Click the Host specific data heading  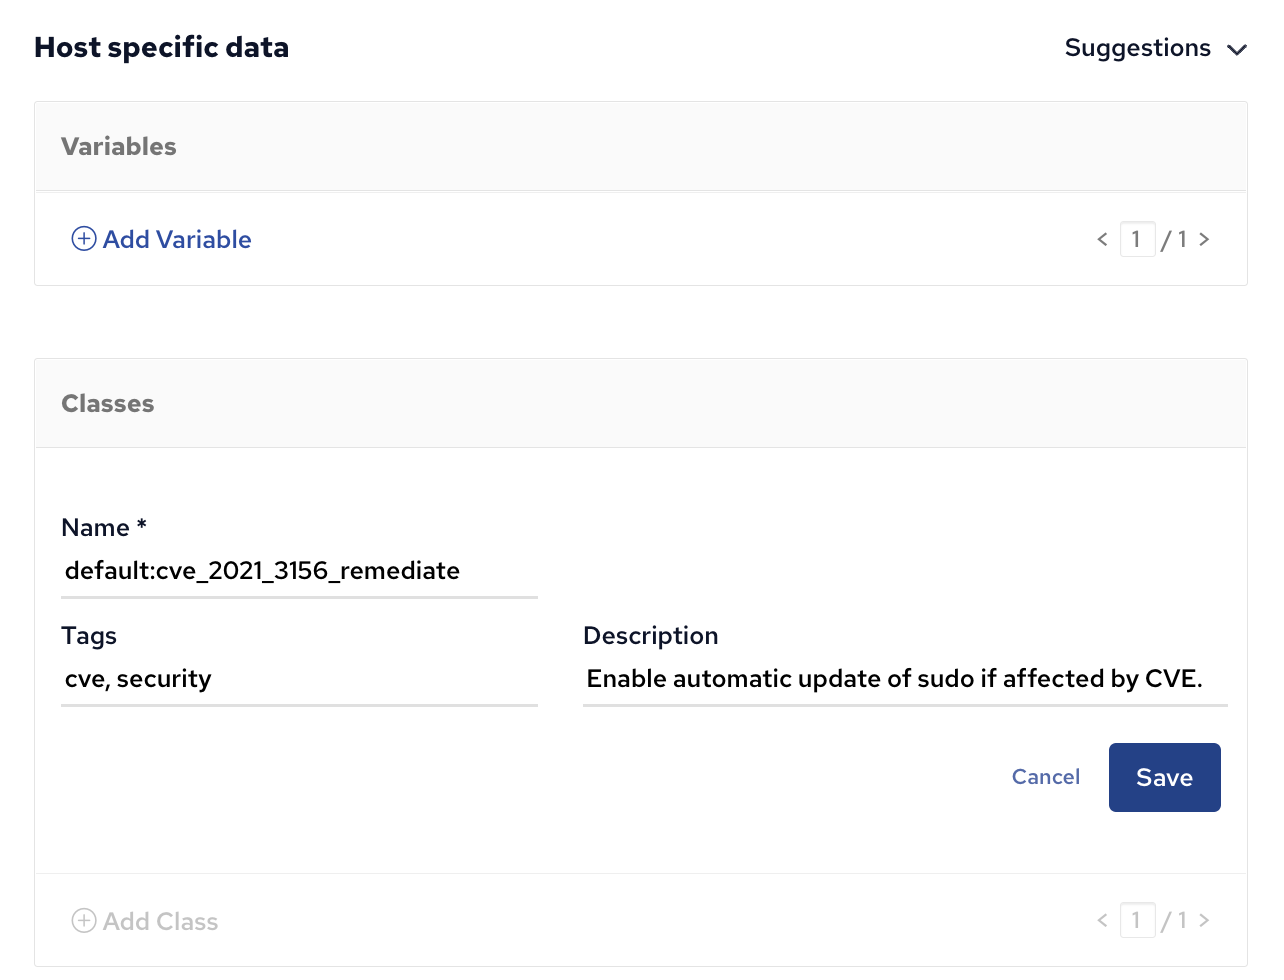point(162,47)
